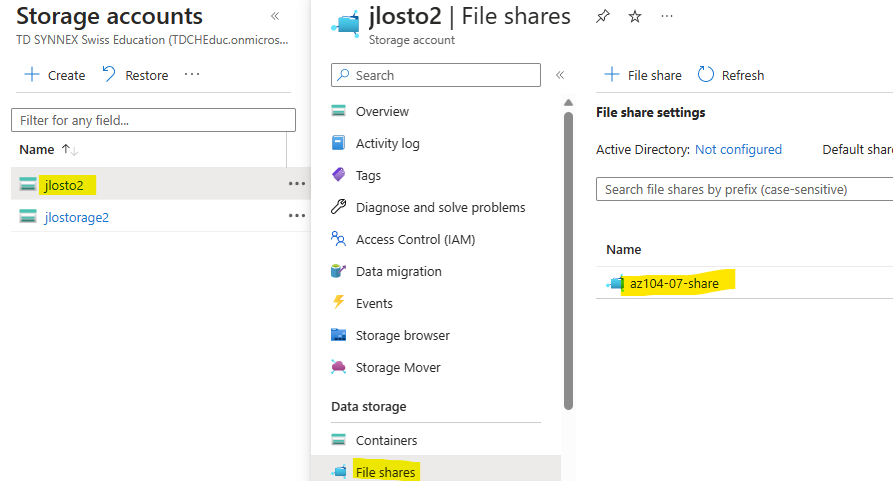This screenshot has width=893, height=483.
Task: Open the Overview menu item
Action: (382, 112)
